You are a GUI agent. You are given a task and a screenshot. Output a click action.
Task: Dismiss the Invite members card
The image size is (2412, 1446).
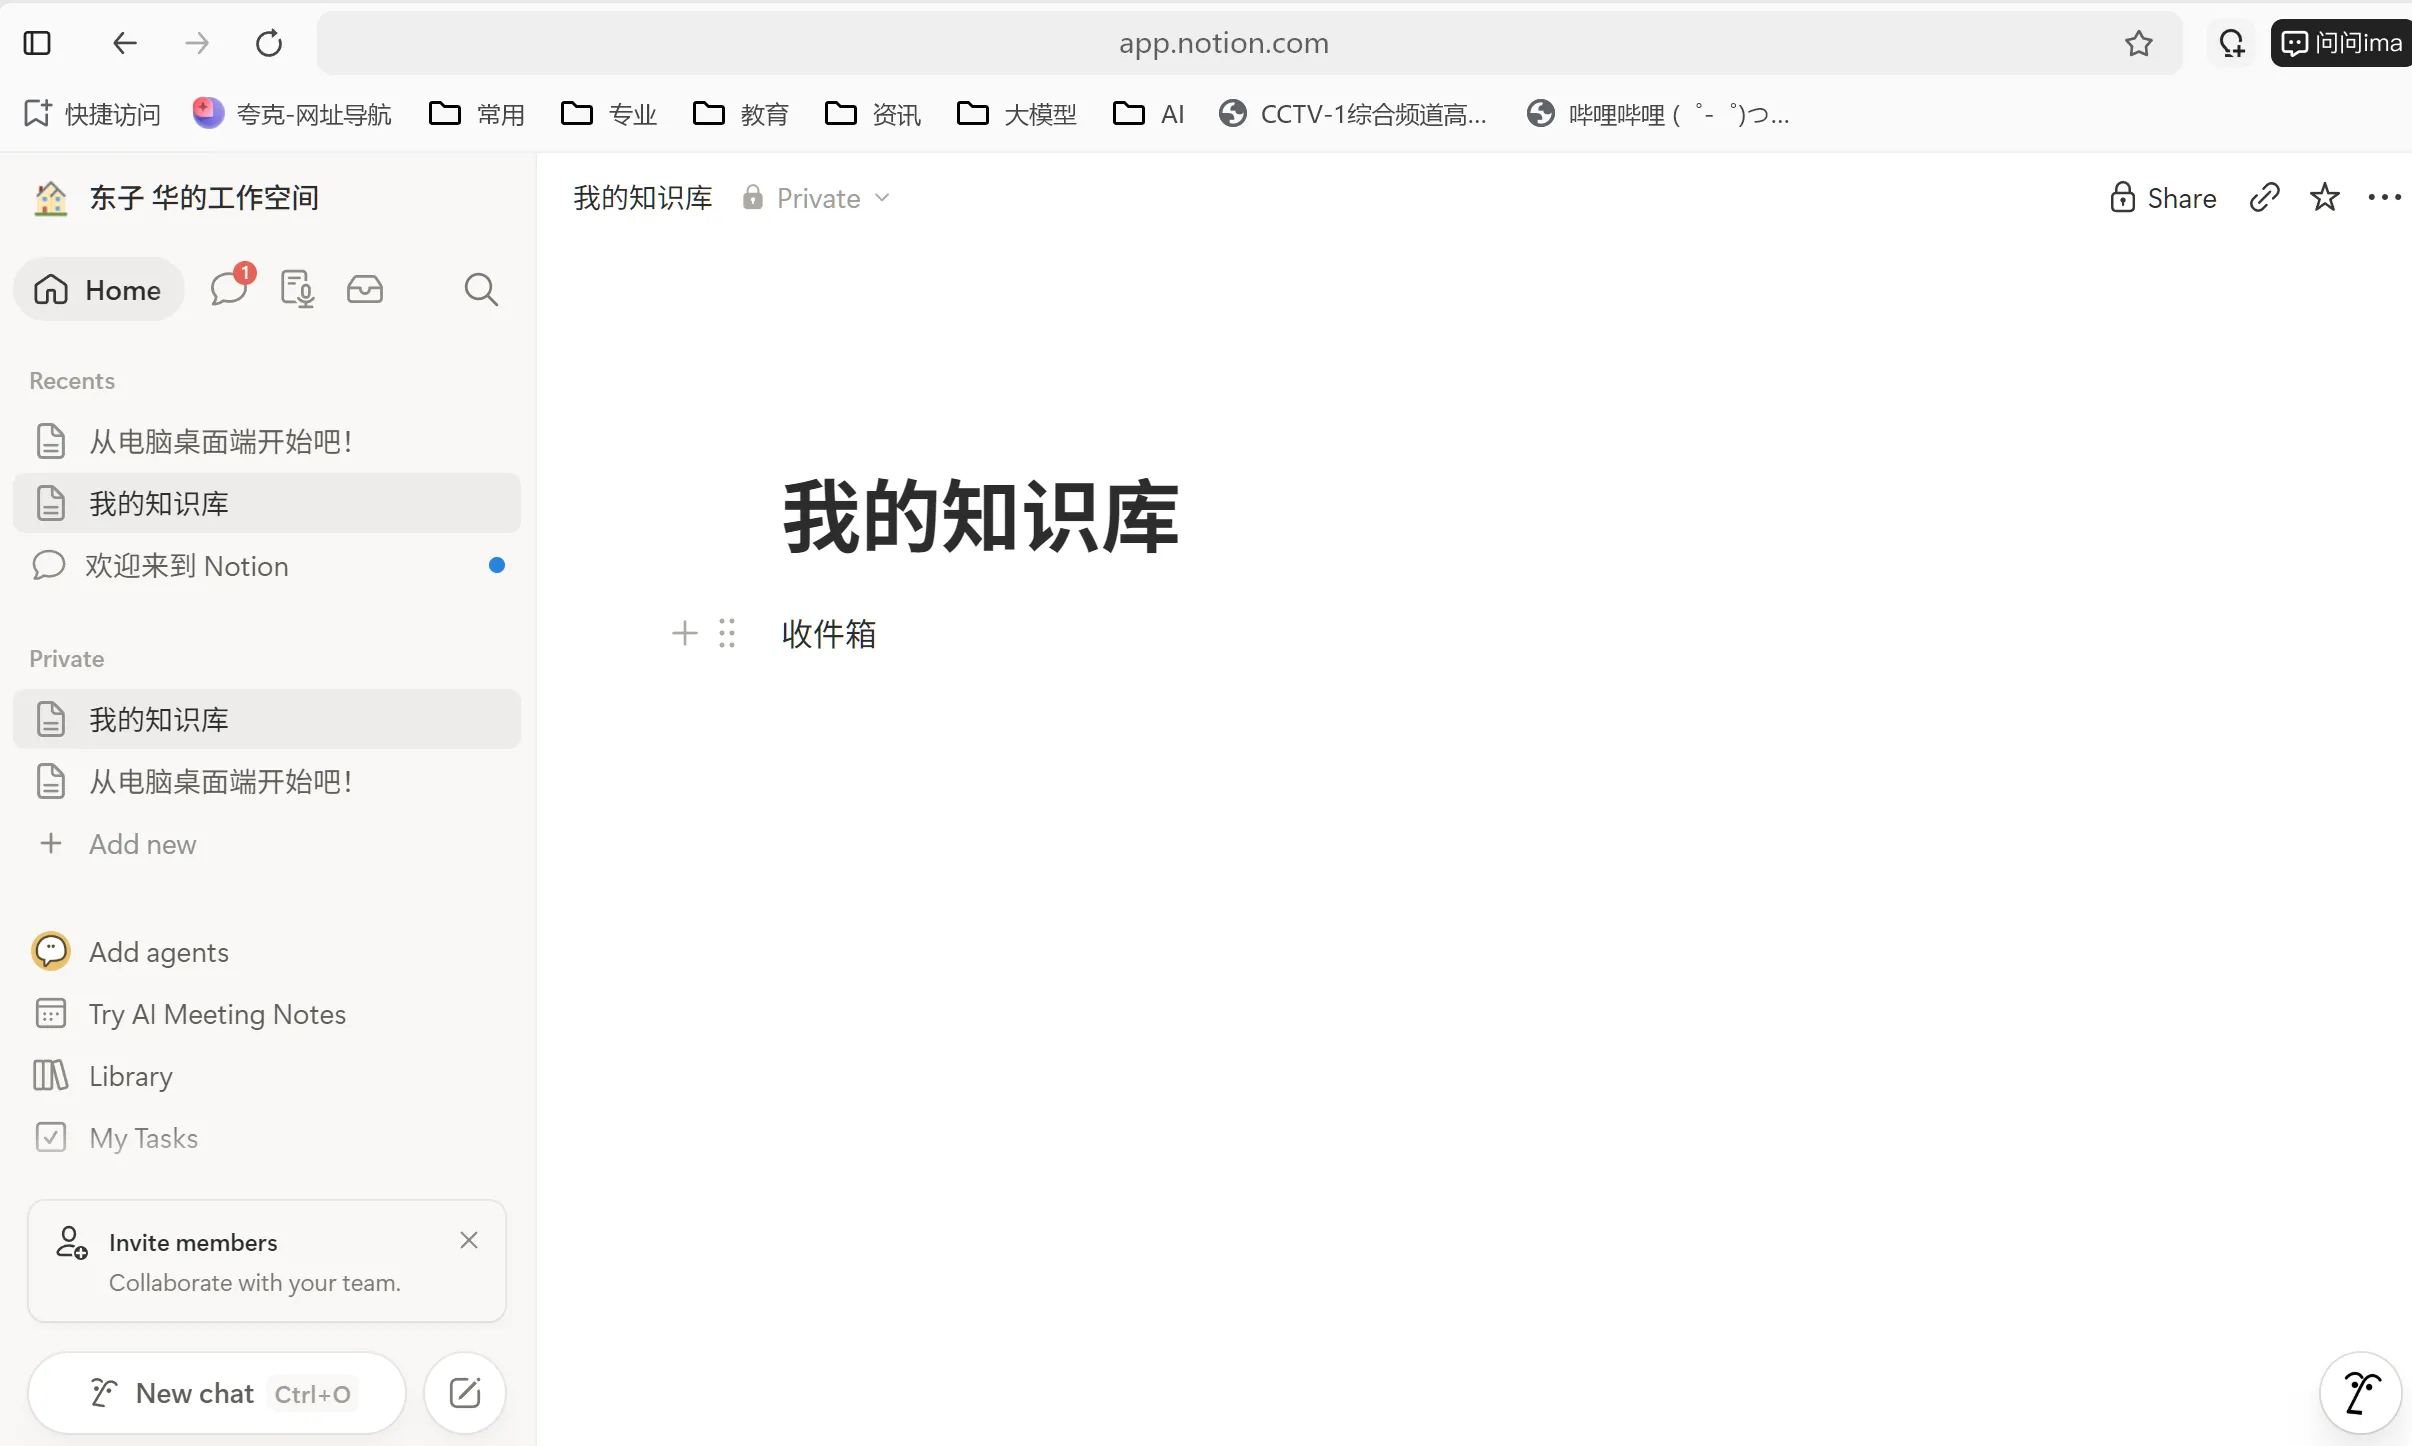pyautogui.click(x=469, y=1240)
